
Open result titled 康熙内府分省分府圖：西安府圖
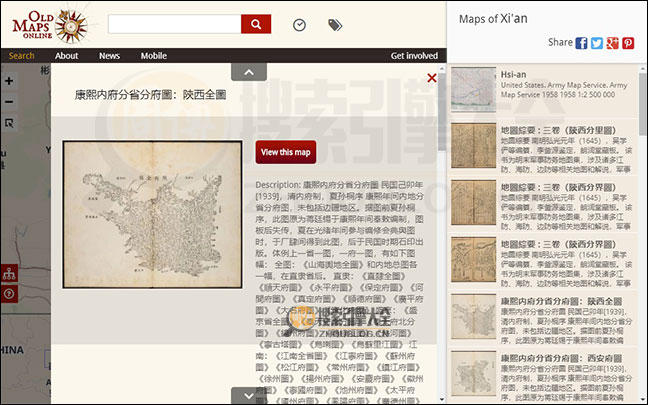click(562, 358)
